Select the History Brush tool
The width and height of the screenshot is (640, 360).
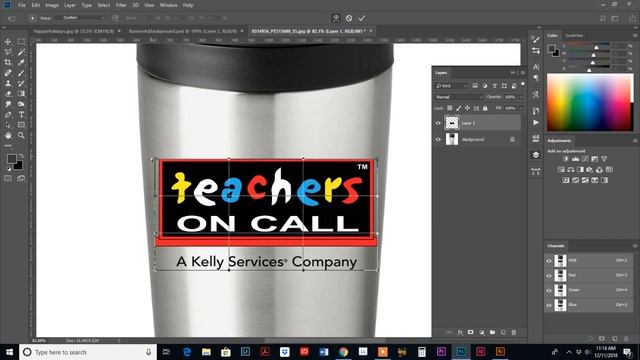21,83
